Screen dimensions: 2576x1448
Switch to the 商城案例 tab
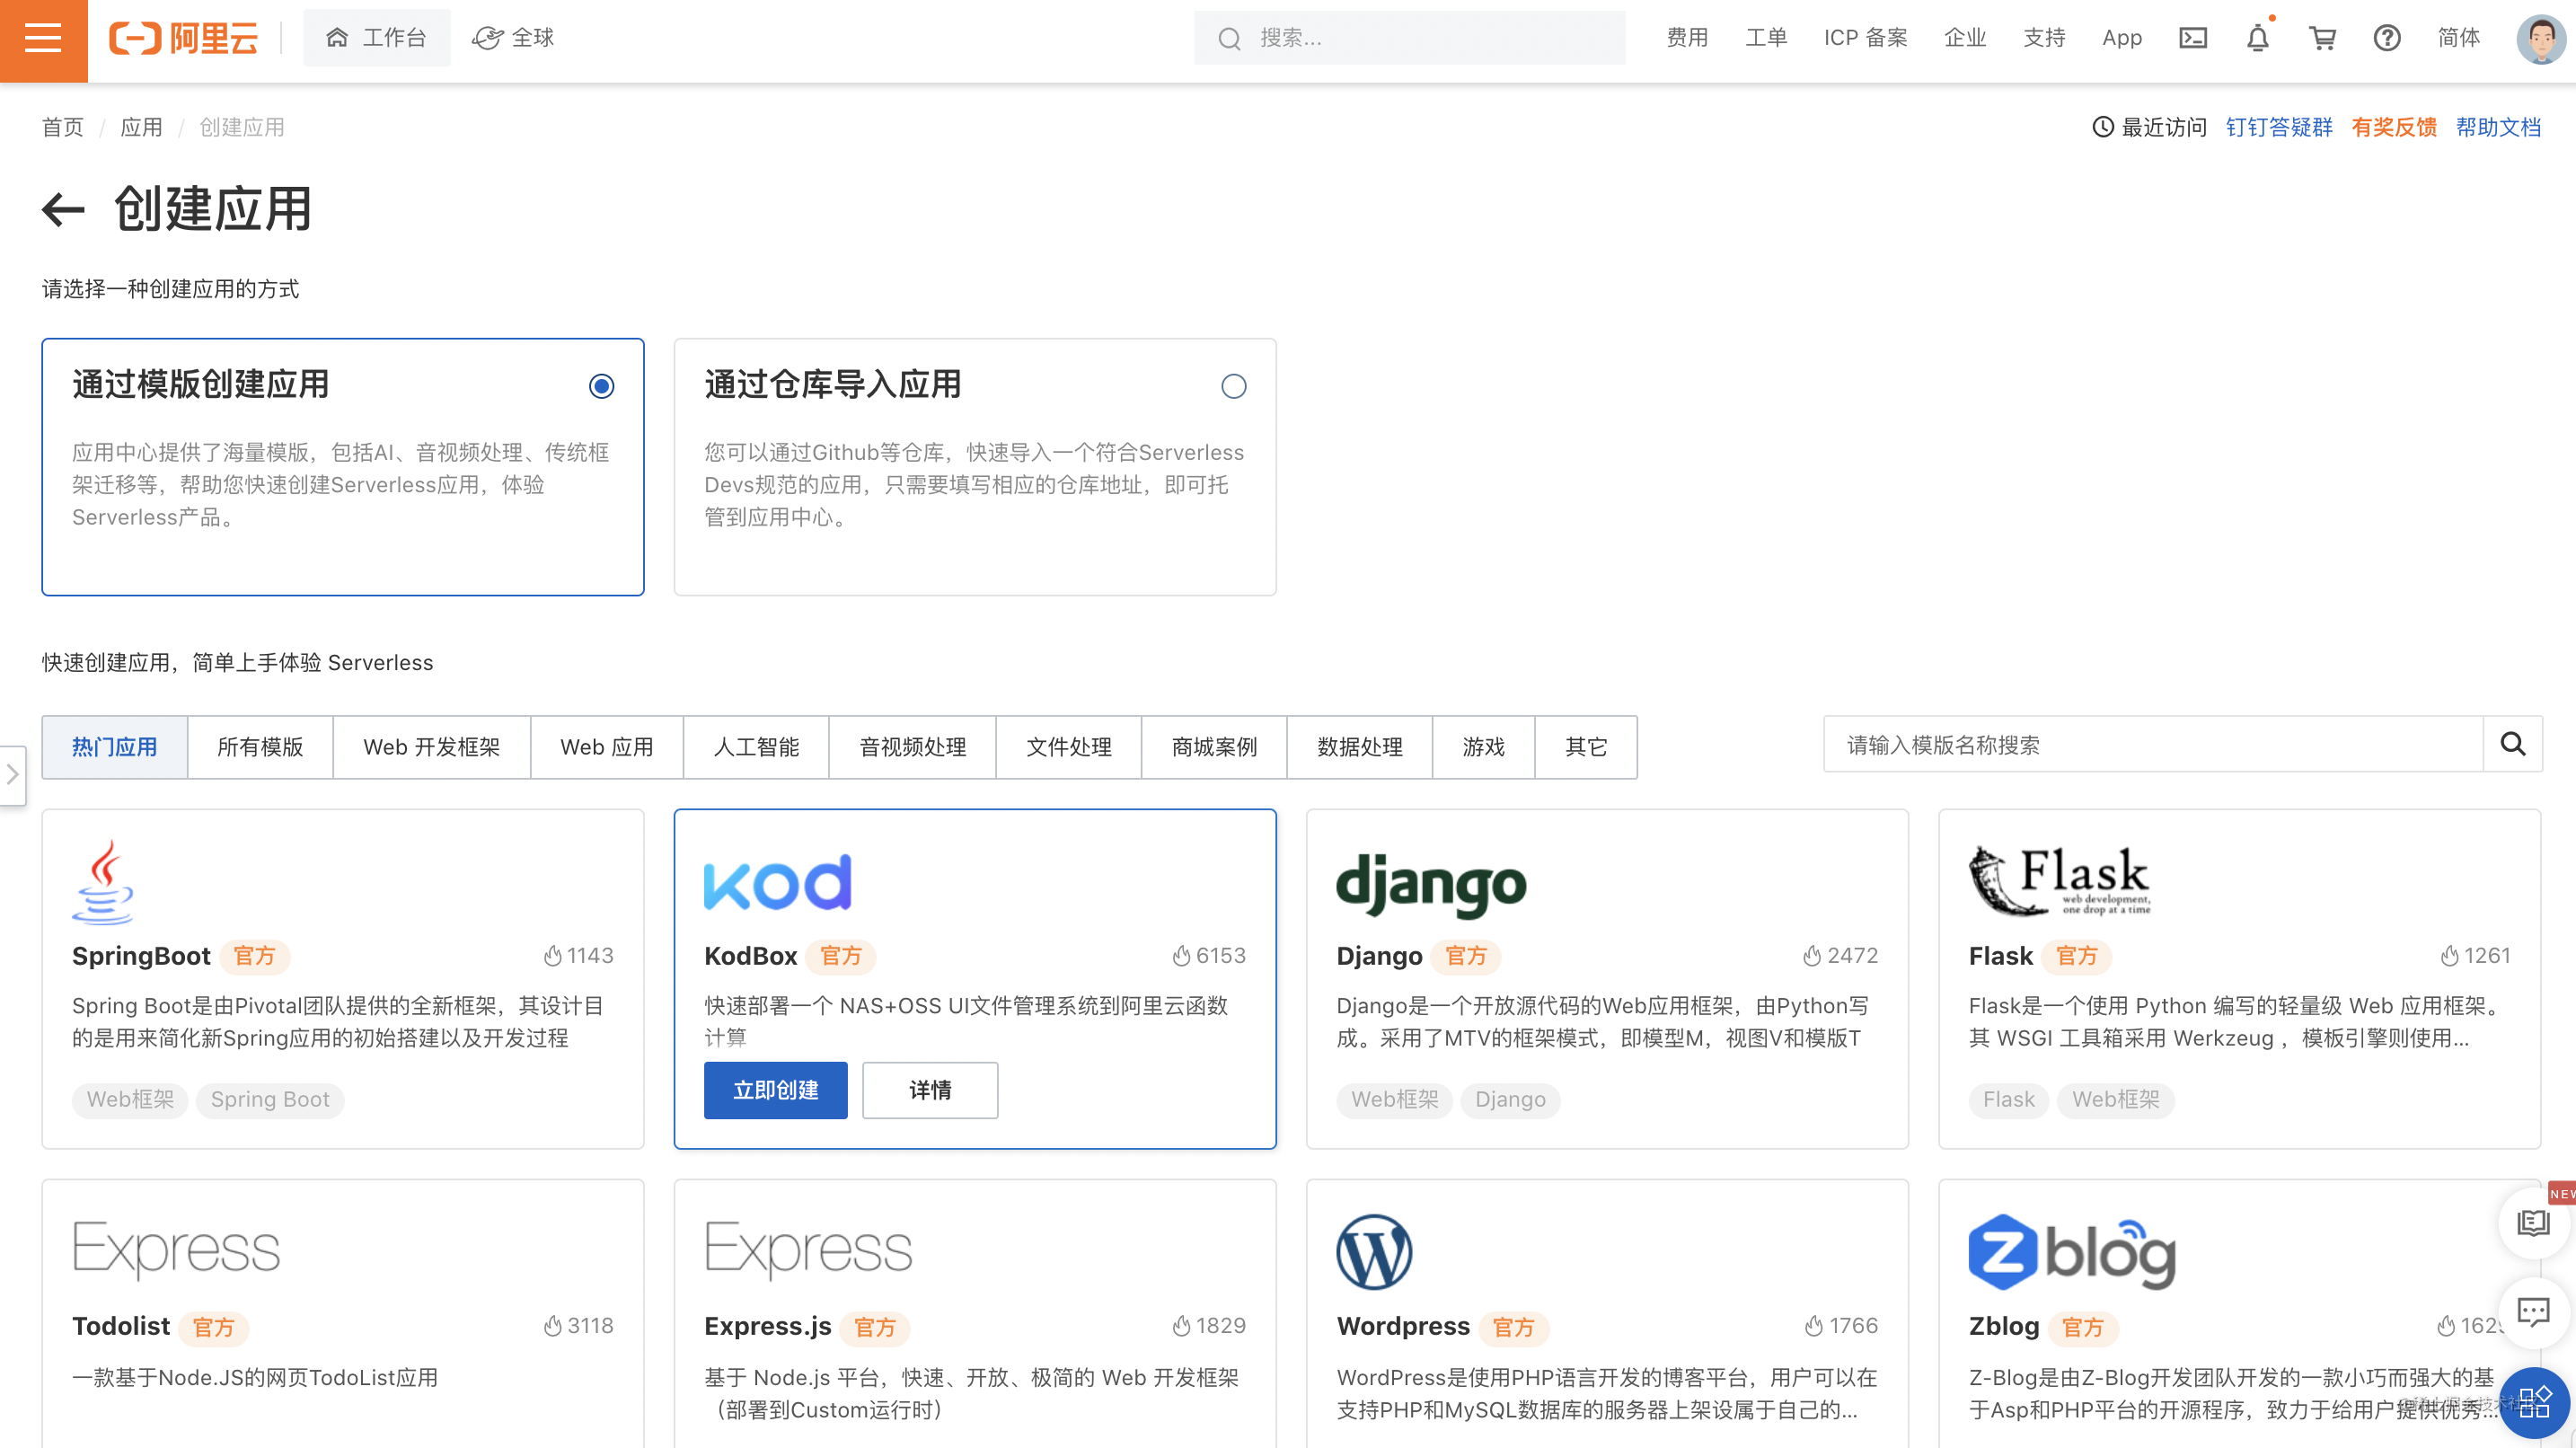pos(1214,747)
